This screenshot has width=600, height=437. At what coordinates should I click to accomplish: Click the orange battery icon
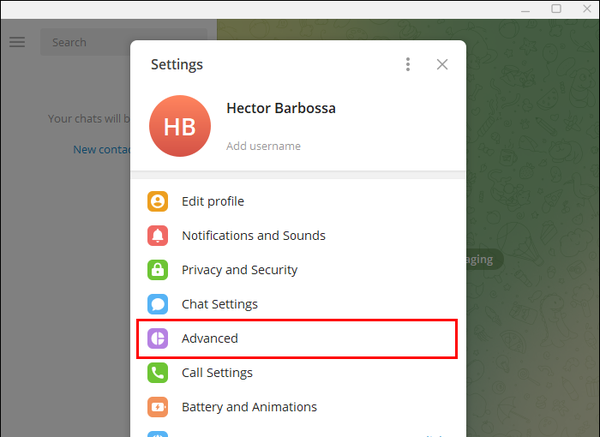point(158,407)
